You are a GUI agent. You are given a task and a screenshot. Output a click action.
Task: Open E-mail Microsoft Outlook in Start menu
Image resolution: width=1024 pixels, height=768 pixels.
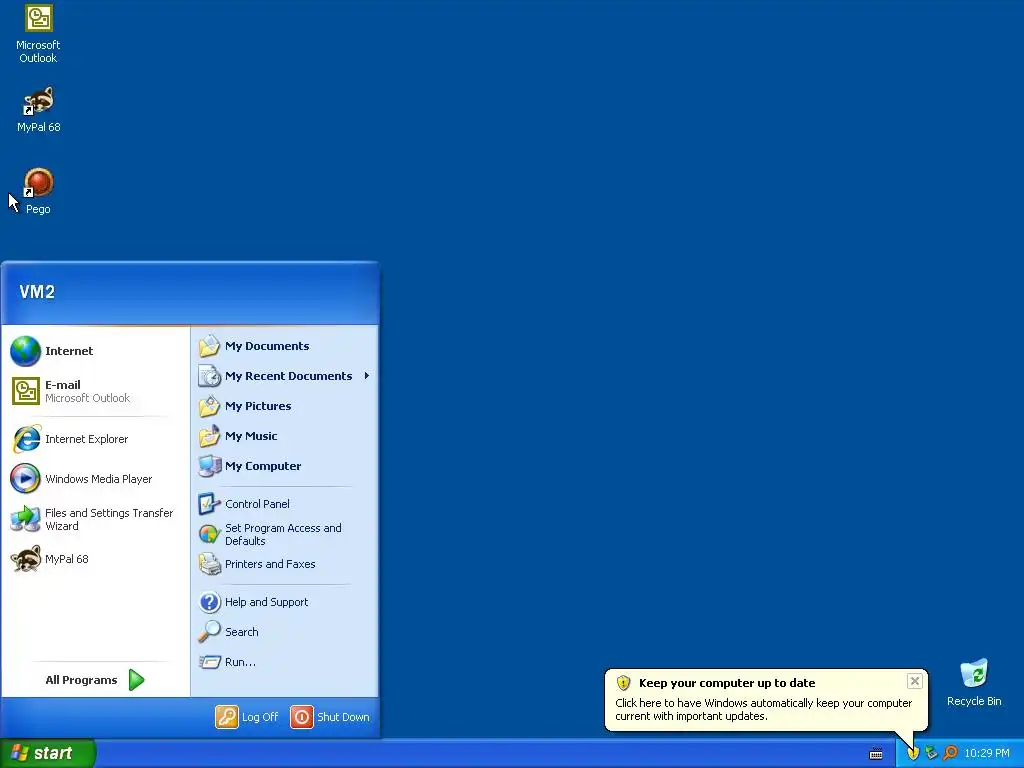click(95, 391)
